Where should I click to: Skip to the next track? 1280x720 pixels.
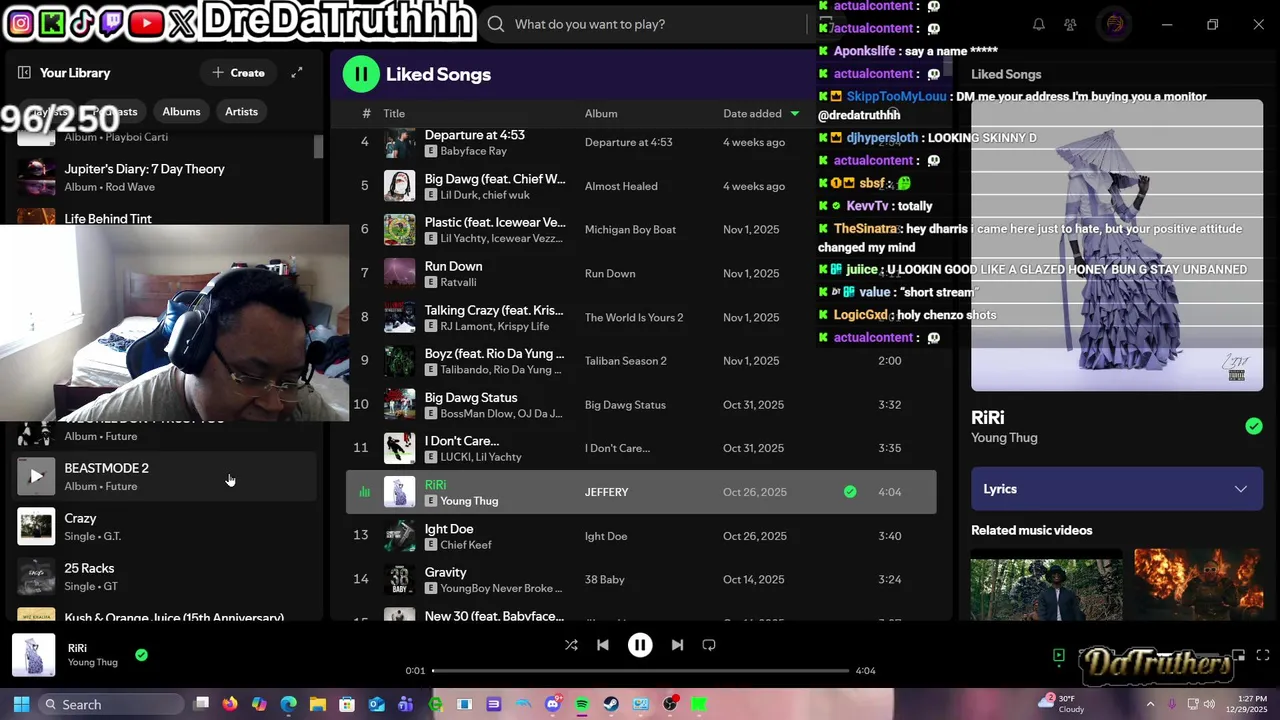677,645
